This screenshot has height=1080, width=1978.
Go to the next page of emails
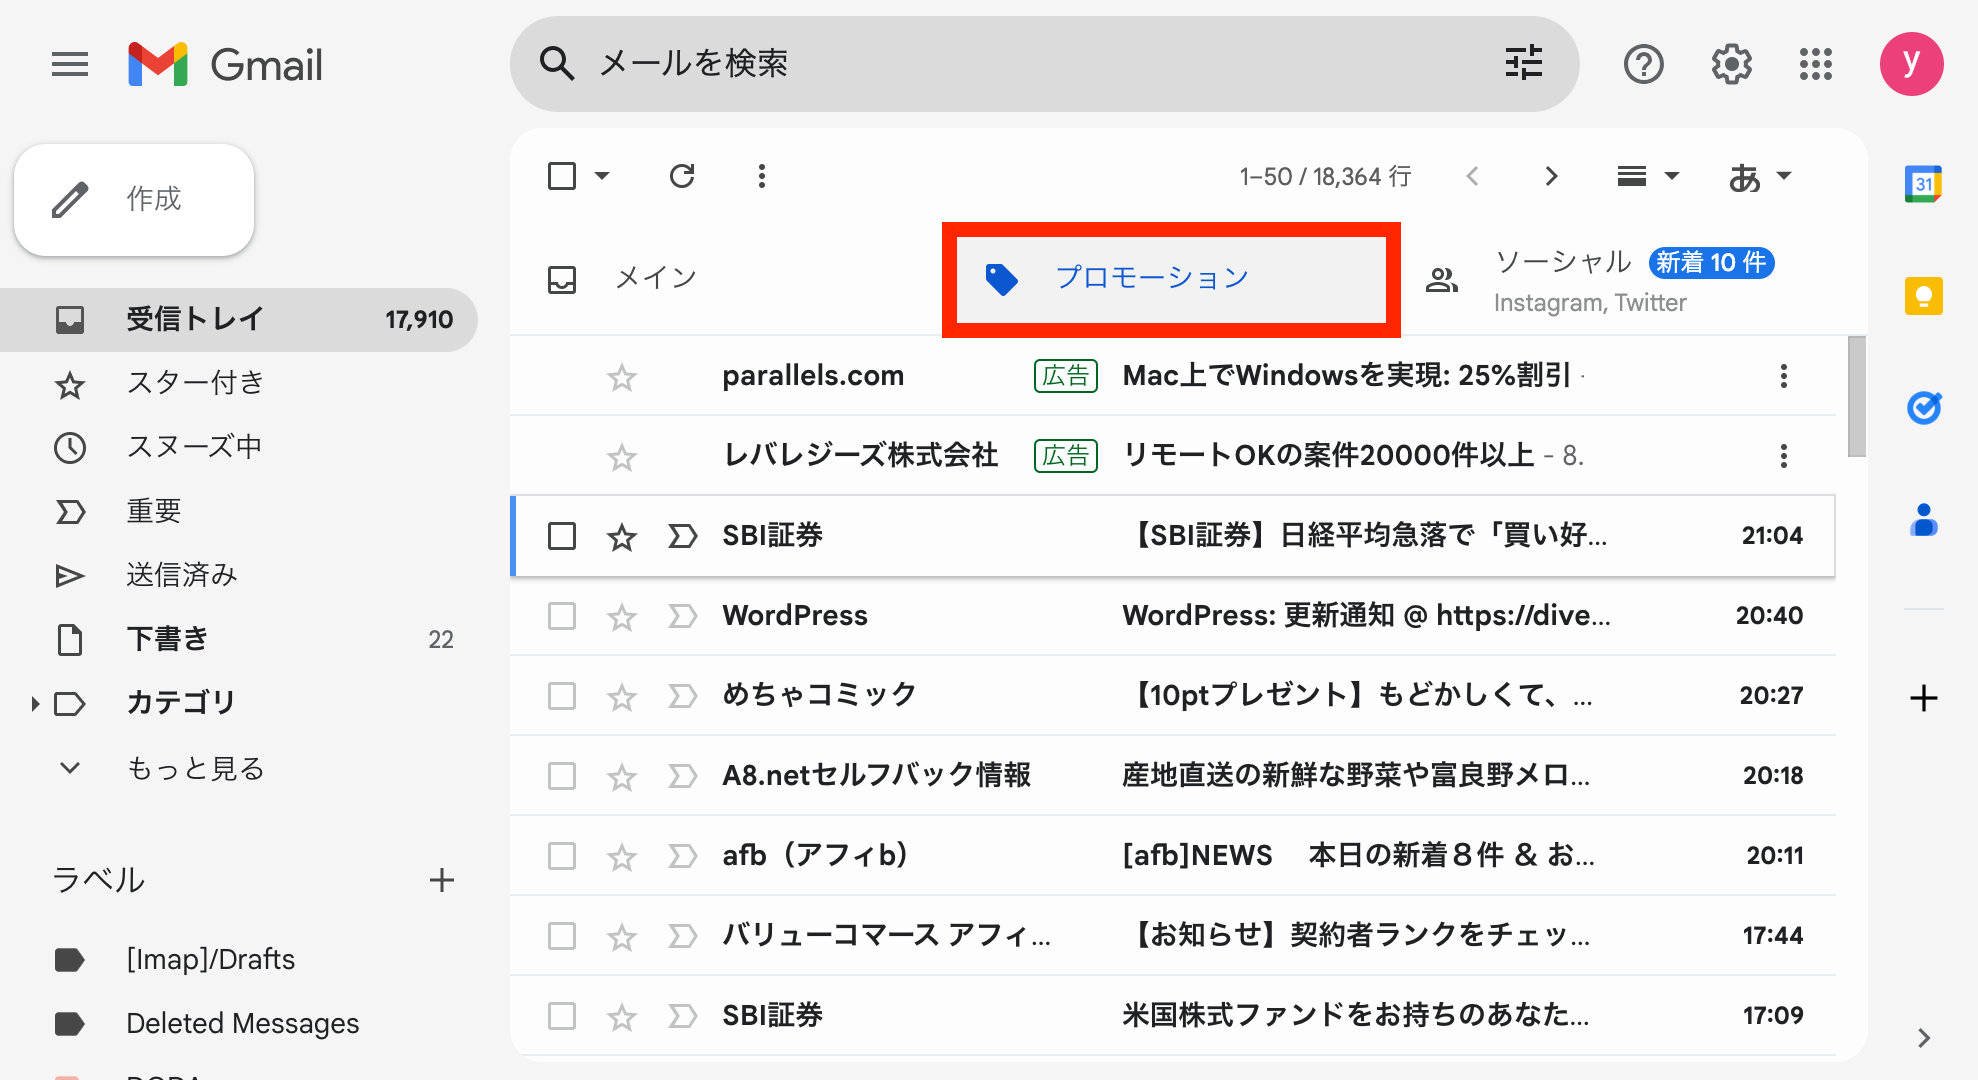(x=1551, y=176)
